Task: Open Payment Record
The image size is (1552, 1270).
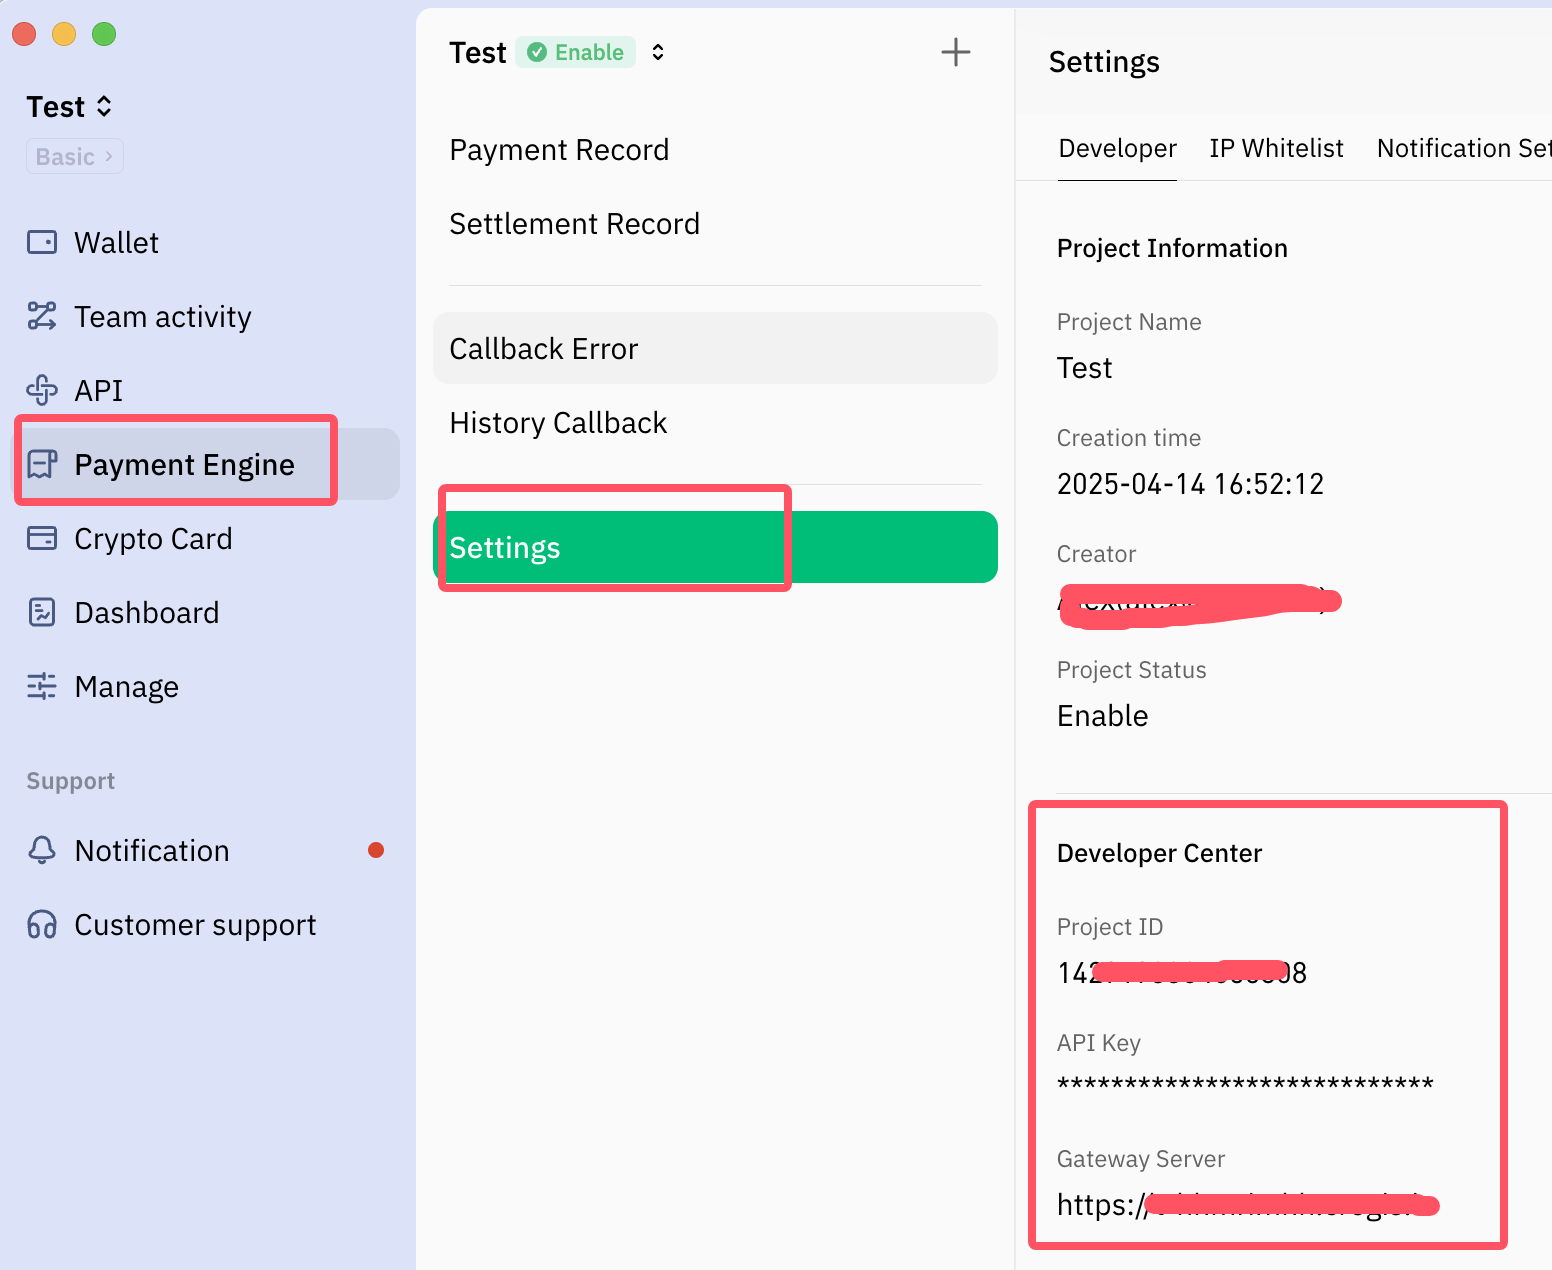Action: (x=715, y=150)
